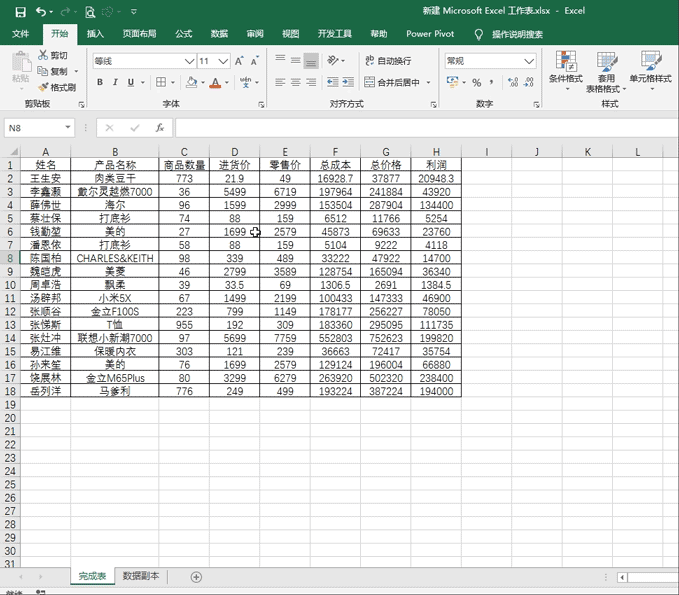
Task: Select column H header
Action: [436, 152]
